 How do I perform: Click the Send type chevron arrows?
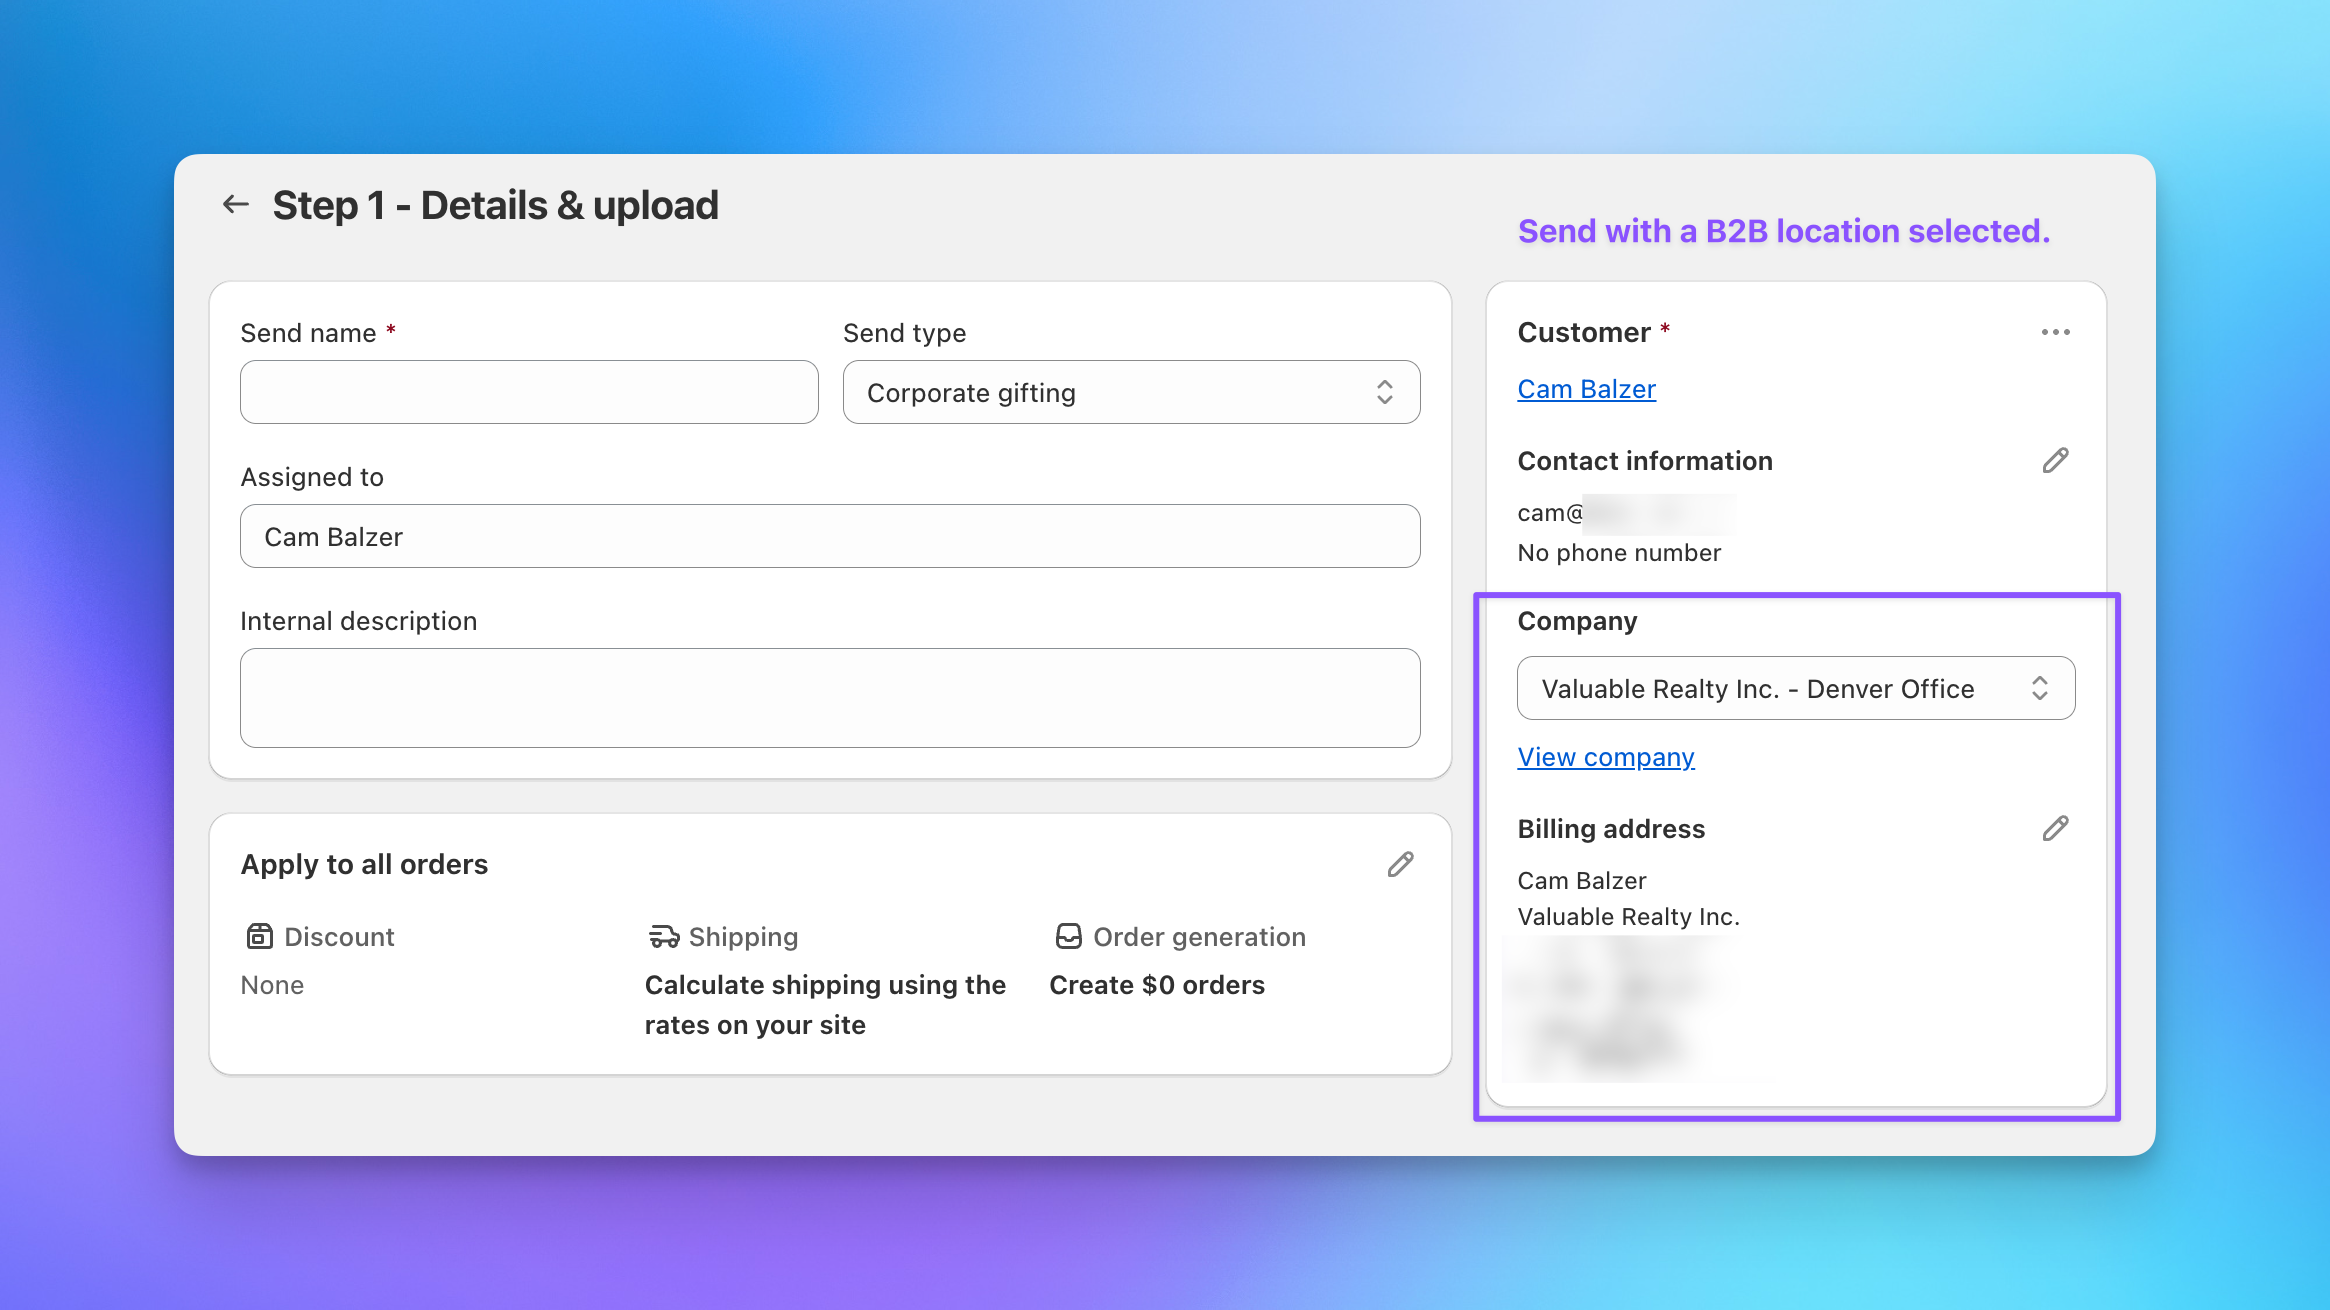tap(1384, 392)
